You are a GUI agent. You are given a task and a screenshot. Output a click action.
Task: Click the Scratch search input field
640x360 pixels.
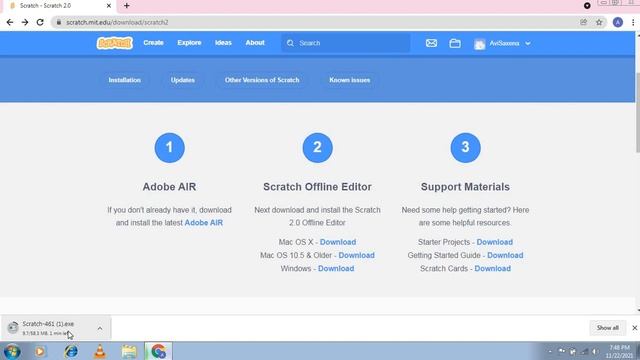coord(346,43)
